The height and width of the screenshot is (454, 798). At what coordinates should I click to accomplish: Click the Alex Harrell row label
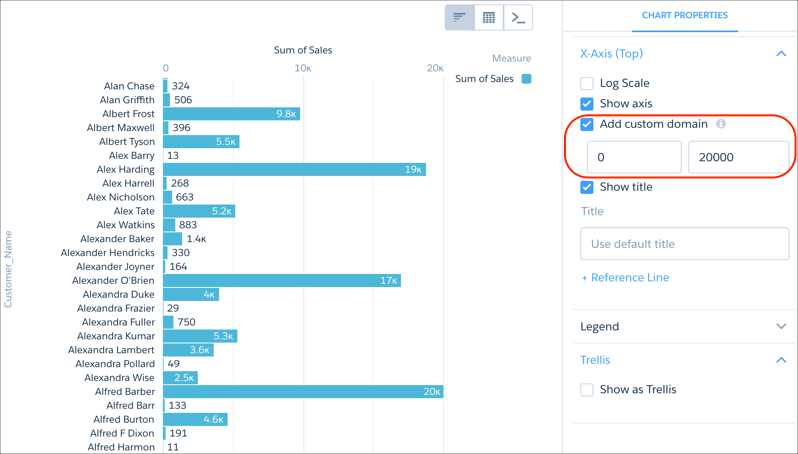(128, 183)
